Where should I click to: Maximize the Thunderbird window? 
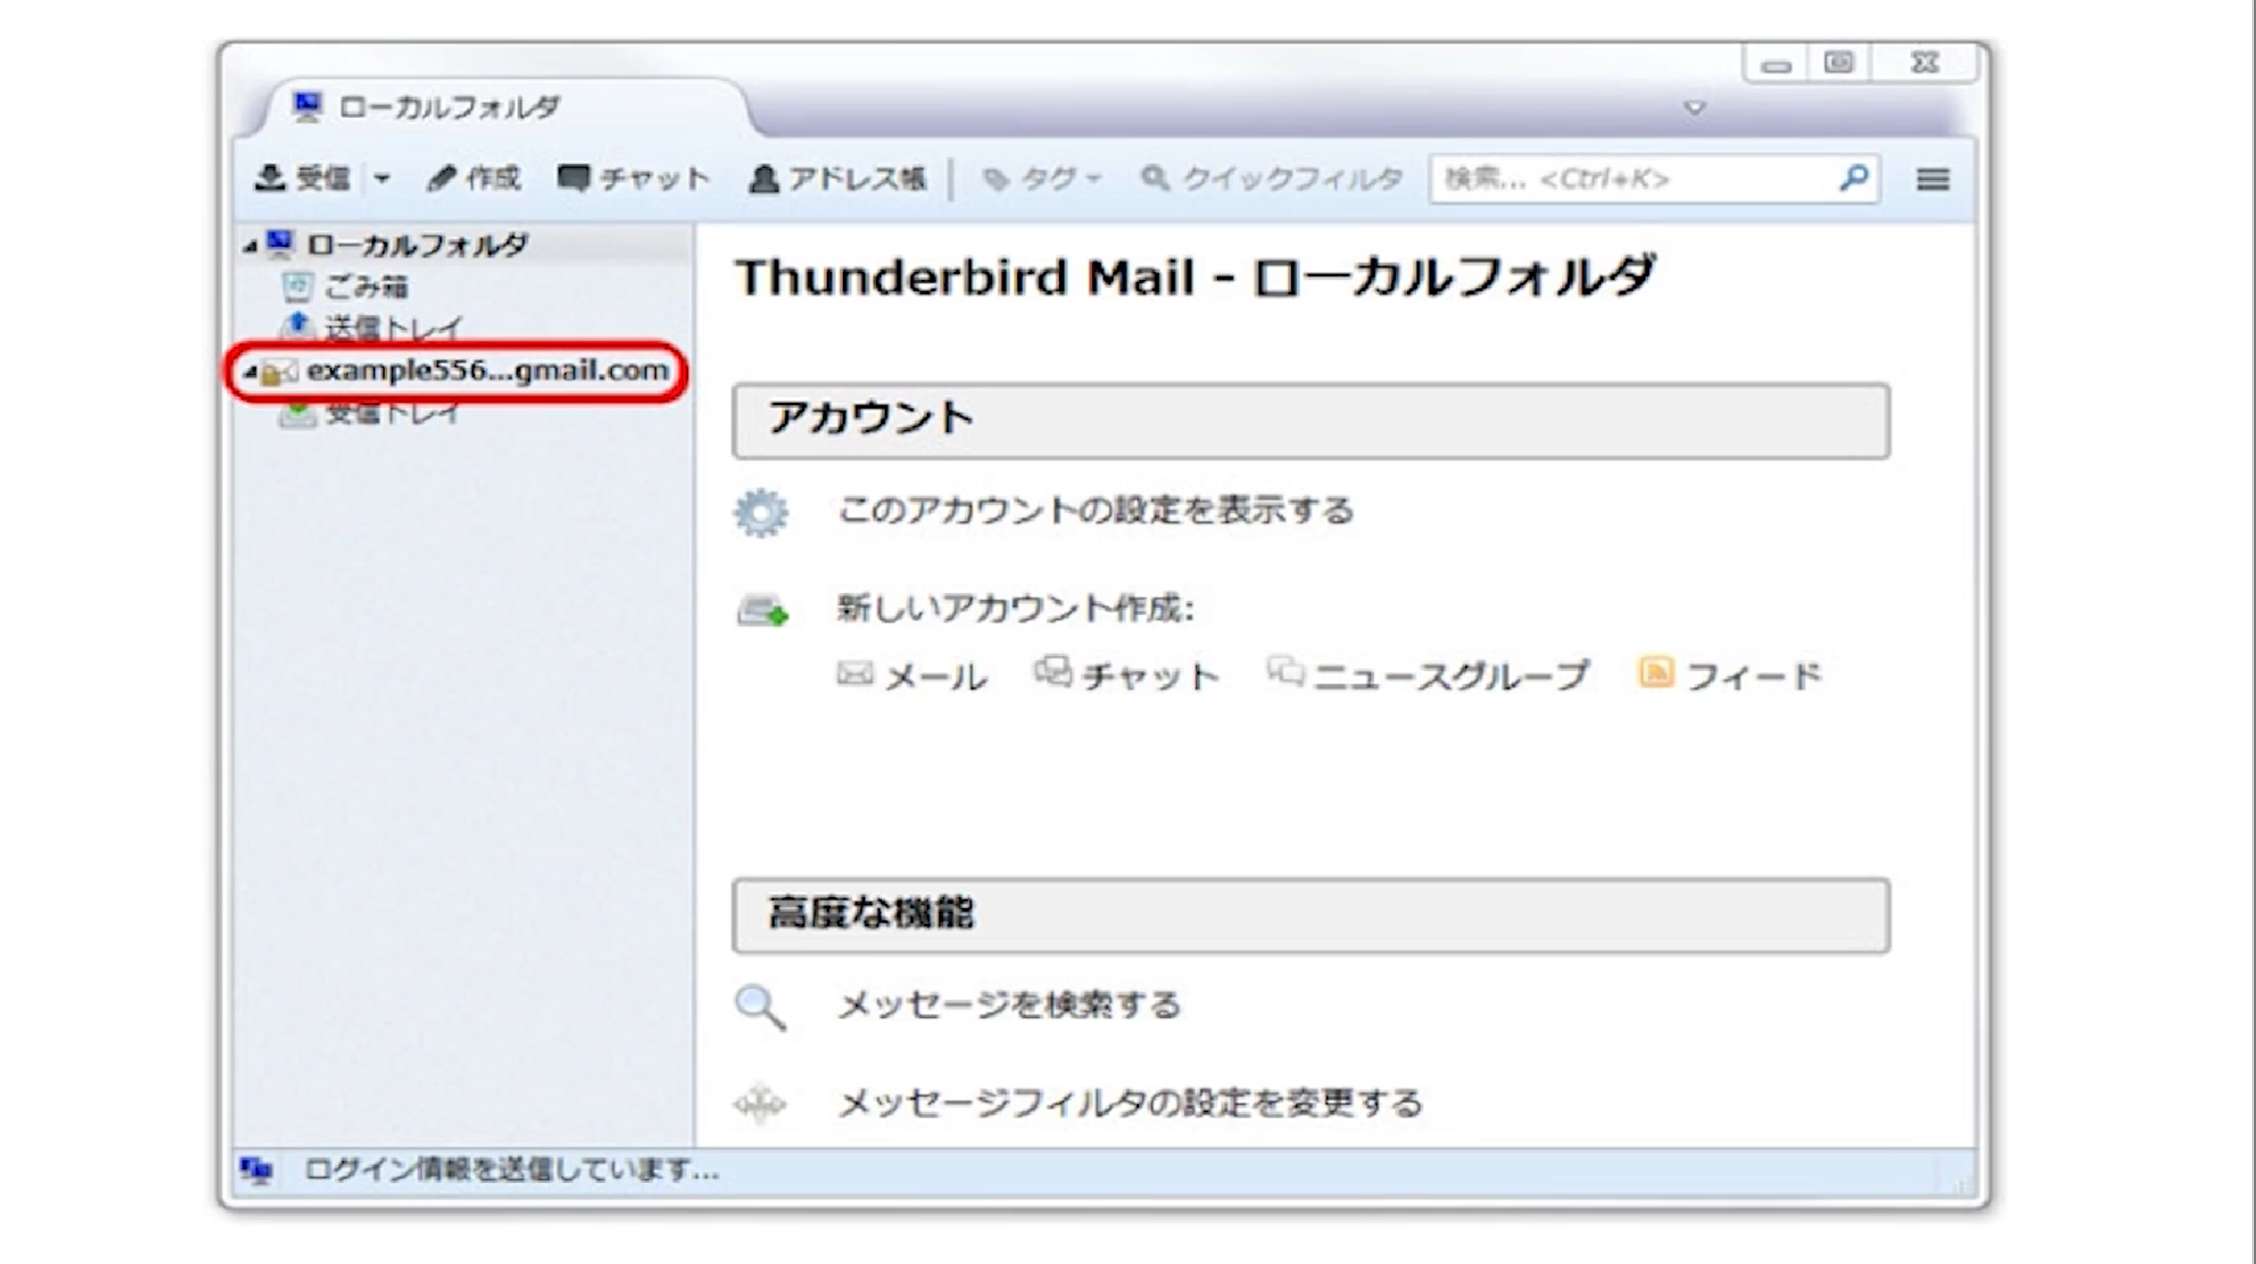click(1838, 63)
